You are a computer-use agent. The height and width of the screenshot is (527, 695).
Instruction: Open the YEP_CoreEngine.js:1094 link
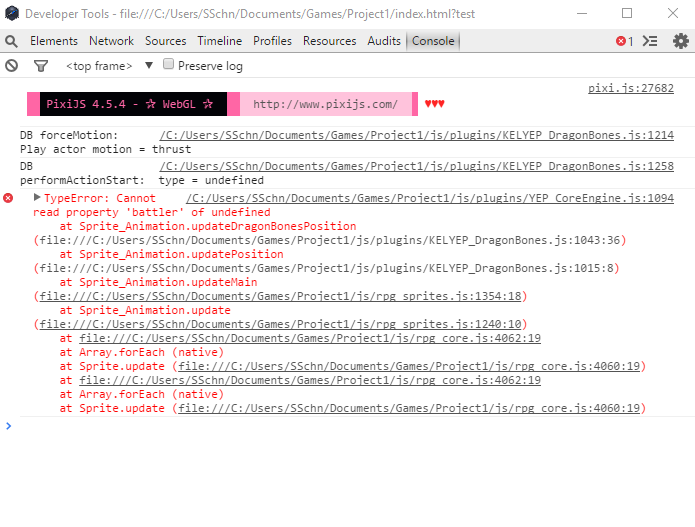point(430,198)
